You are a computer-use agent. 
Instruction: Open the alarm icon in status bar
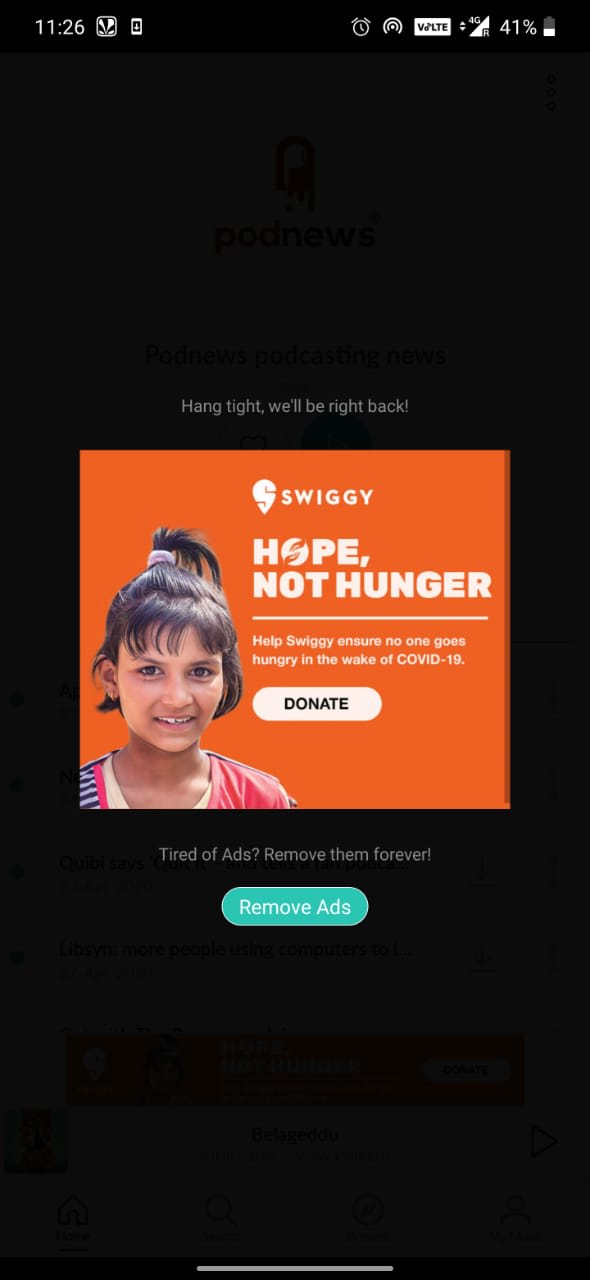[x=361, y=27]
